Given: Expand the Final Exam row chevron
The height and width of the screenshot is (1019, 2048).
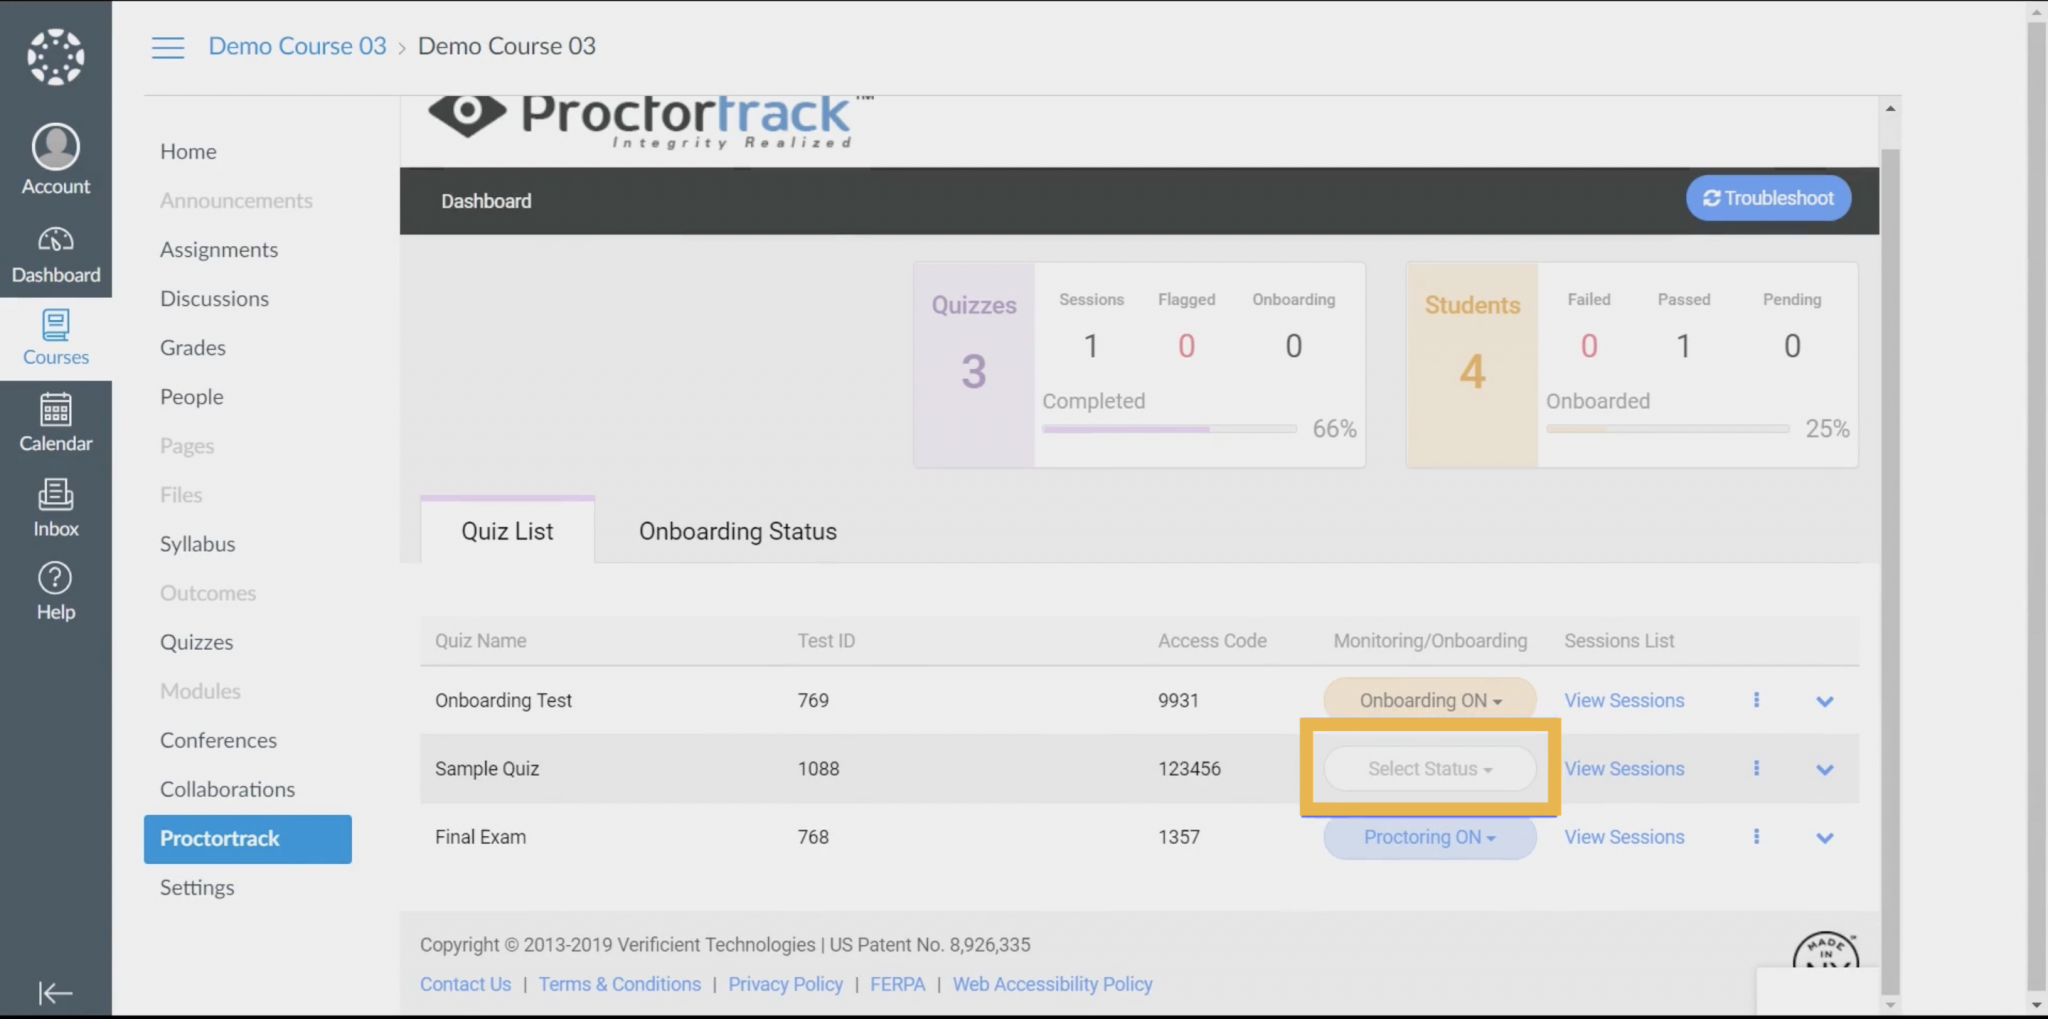Looking at the screenshot, I should [x=1825, y=837].
